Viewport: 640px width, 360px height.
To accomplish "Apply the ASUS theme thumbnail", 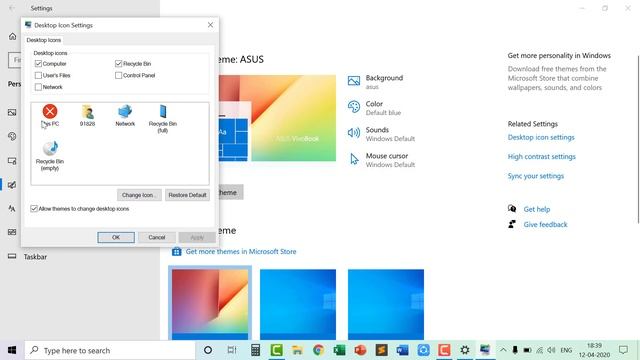I will click(x=210, y=304).
